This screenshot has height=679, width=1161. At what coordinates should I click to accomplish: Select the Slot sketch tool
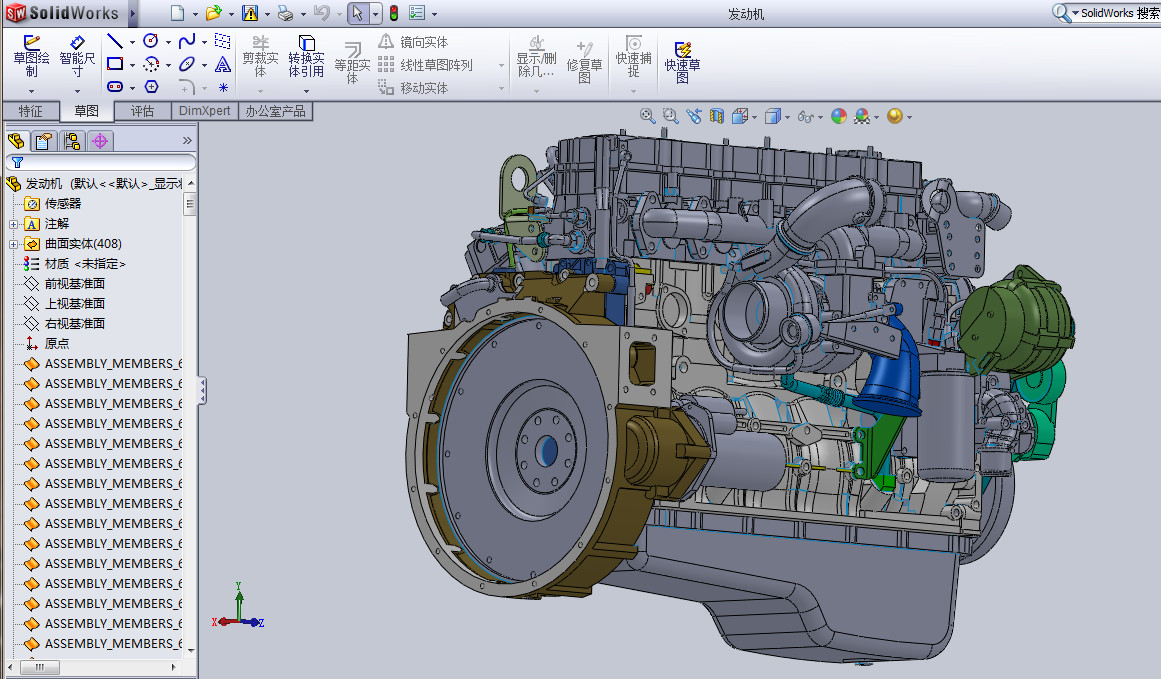[x=115, y=87]
